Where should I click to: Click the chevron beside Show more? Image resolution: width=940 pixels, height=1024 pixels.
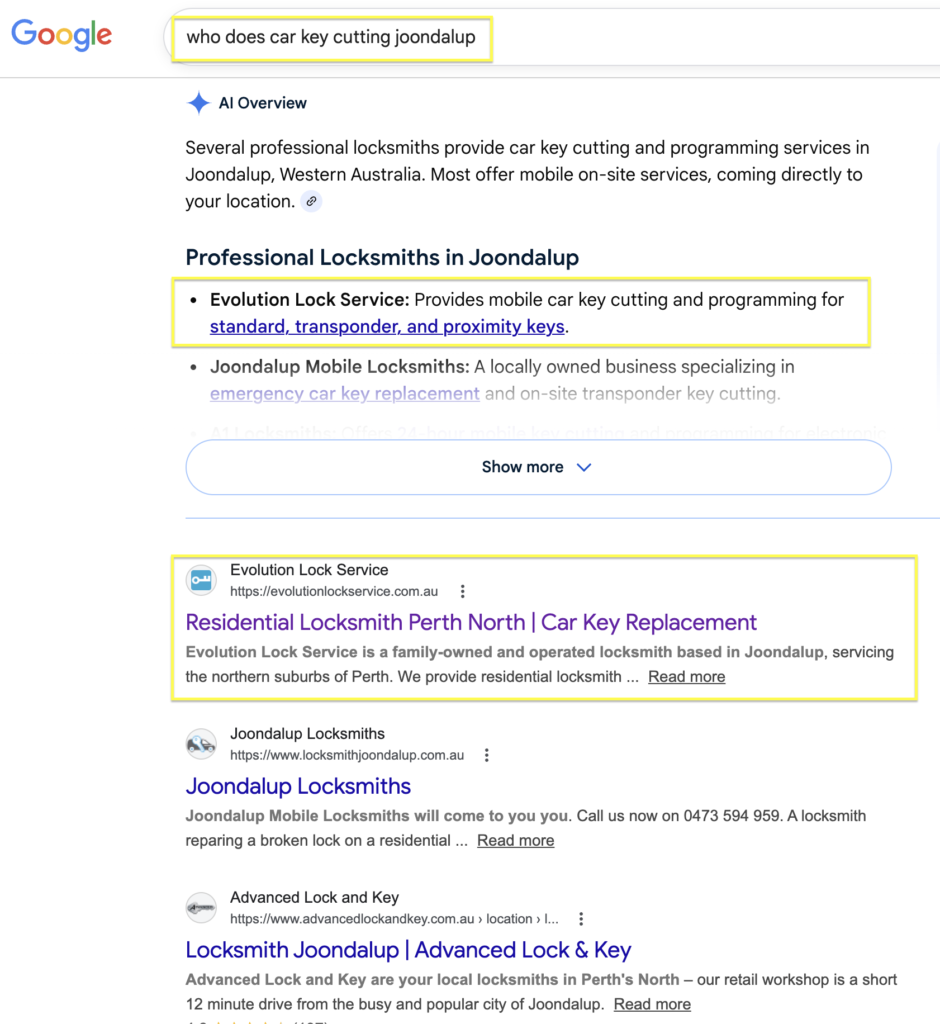[584, 468]
